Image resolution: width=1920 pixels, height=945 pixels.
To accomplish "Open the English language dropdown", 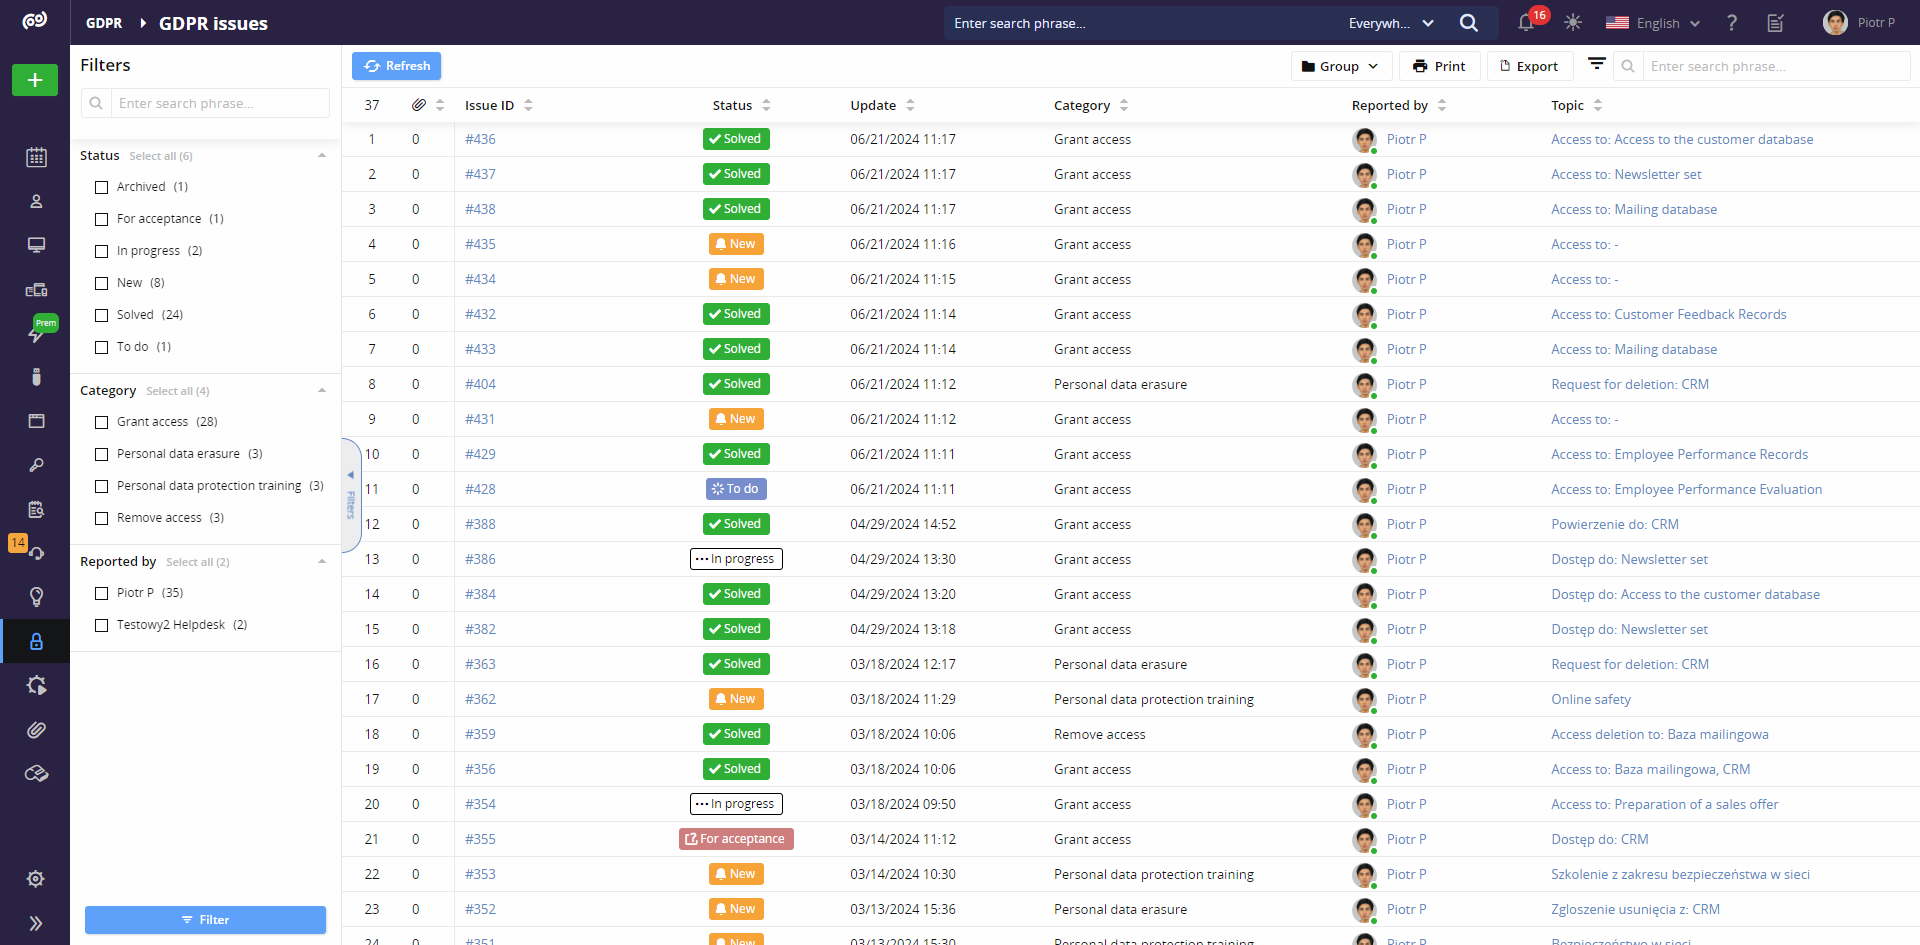I will [1653, 23].
